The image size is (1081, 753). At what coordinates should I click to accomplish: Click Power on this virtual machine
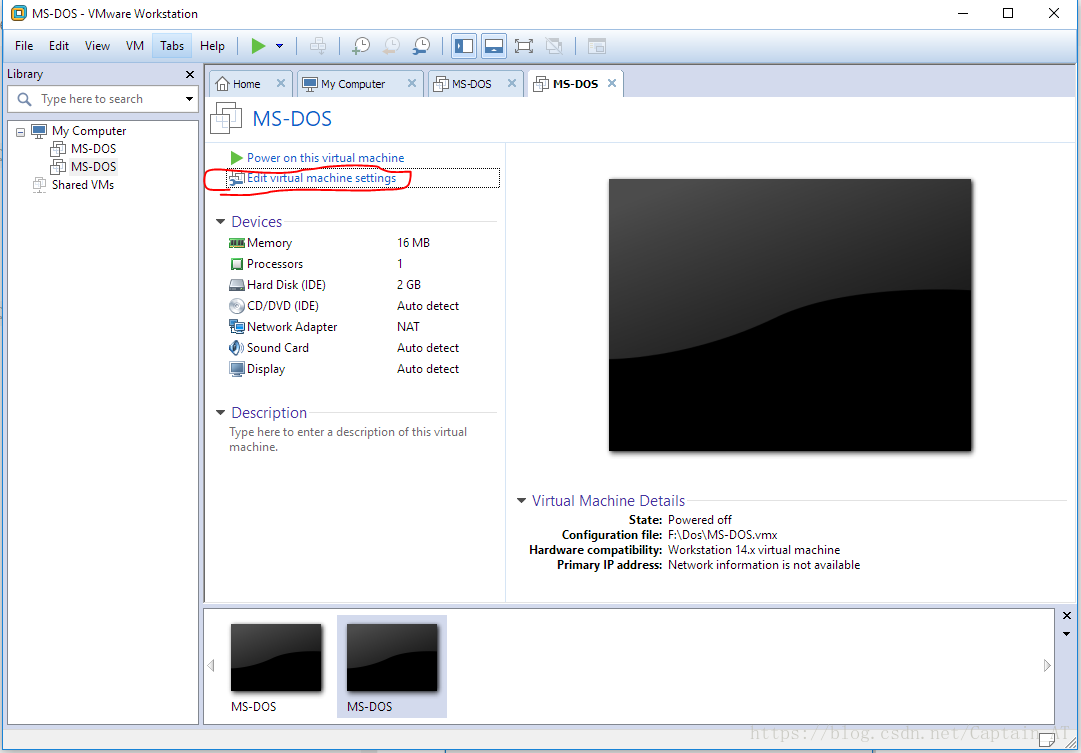click(325, 158)
